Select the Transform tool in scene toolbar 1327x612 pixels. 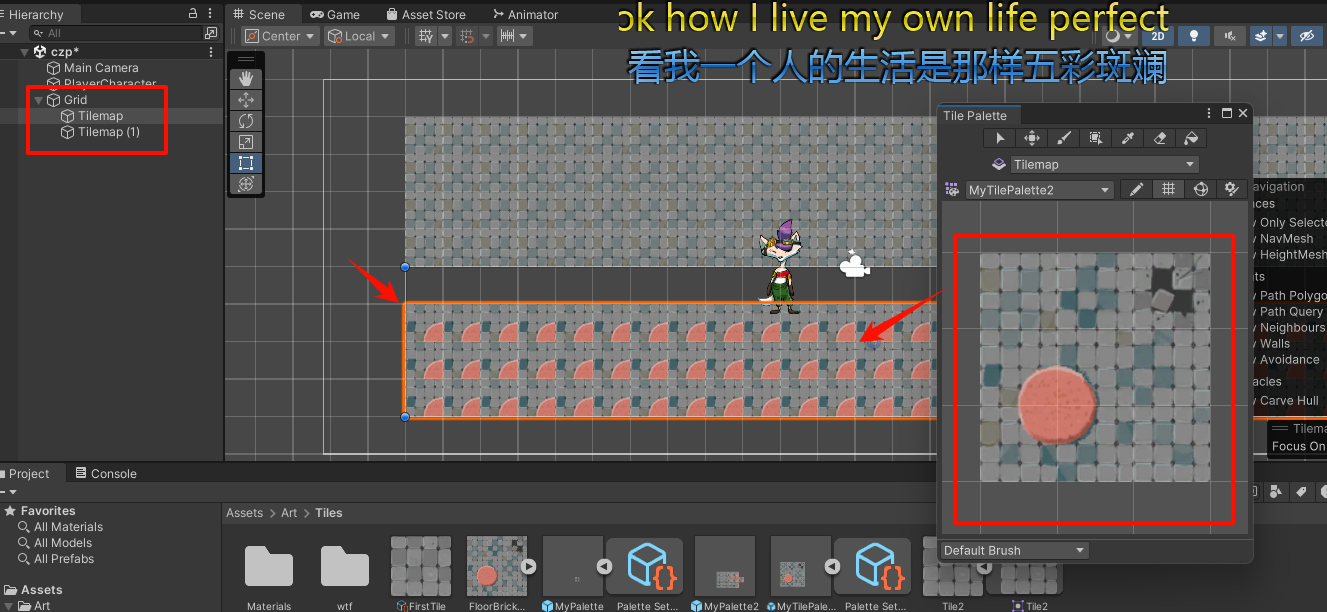246,184
